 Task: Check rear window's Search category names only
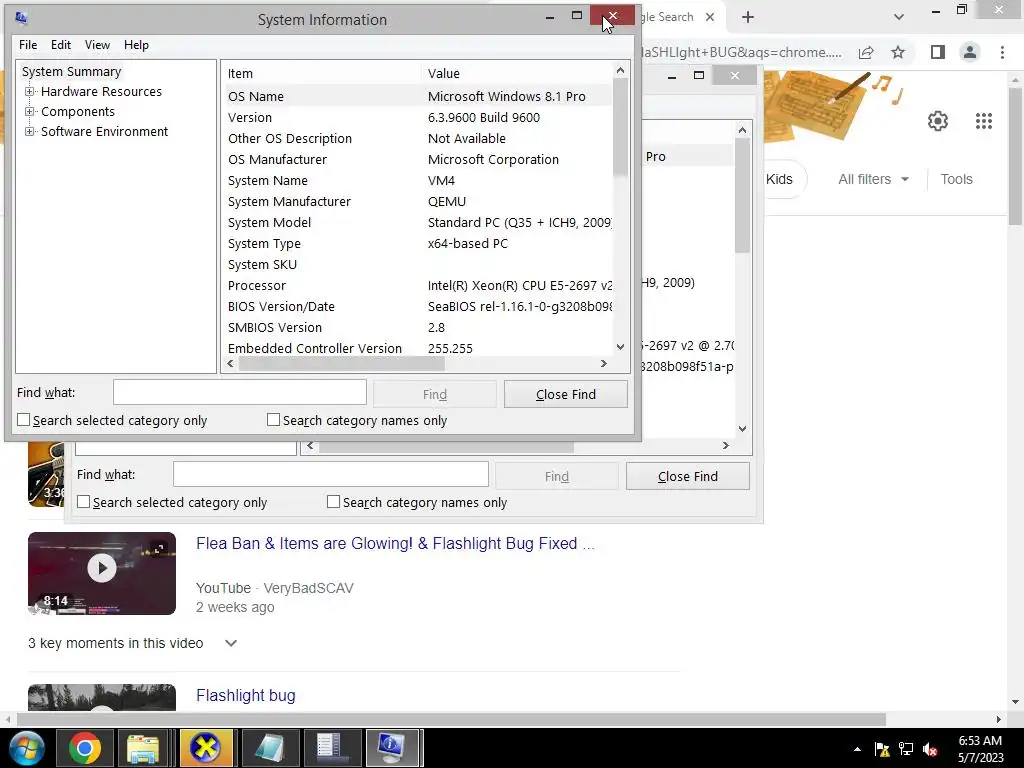(x=333, y=502)
